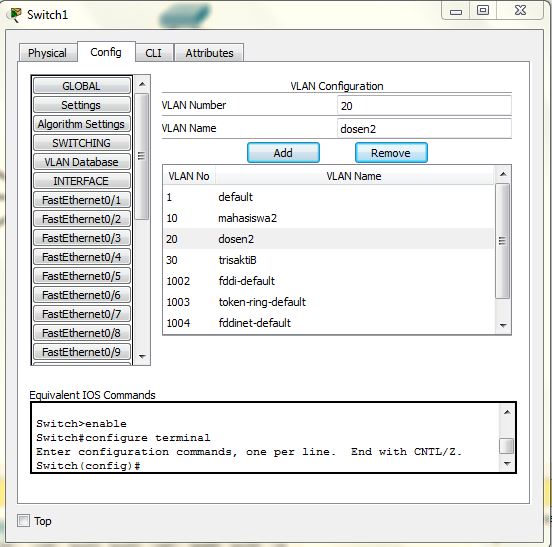Select VLAN 1003 token-ring-default row

click(x=328, y=302)
